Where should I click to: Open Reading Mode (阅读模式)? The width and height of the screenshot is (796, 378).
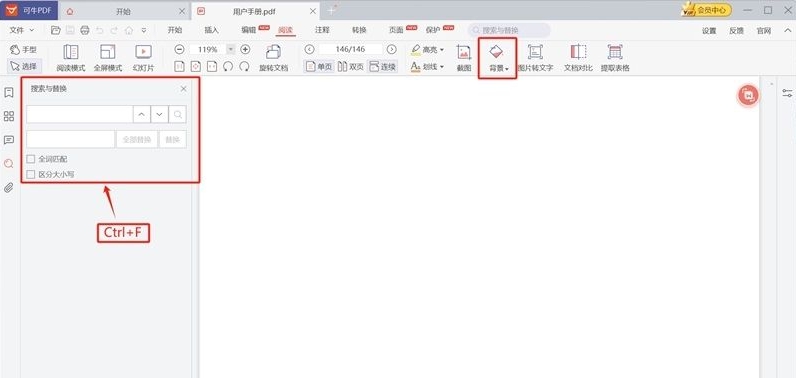[71, 58]
